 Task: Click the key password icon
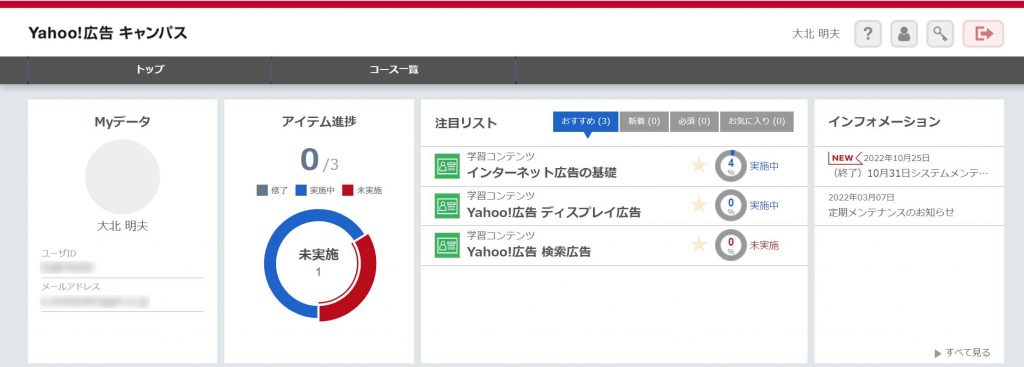tap(940, 34)
